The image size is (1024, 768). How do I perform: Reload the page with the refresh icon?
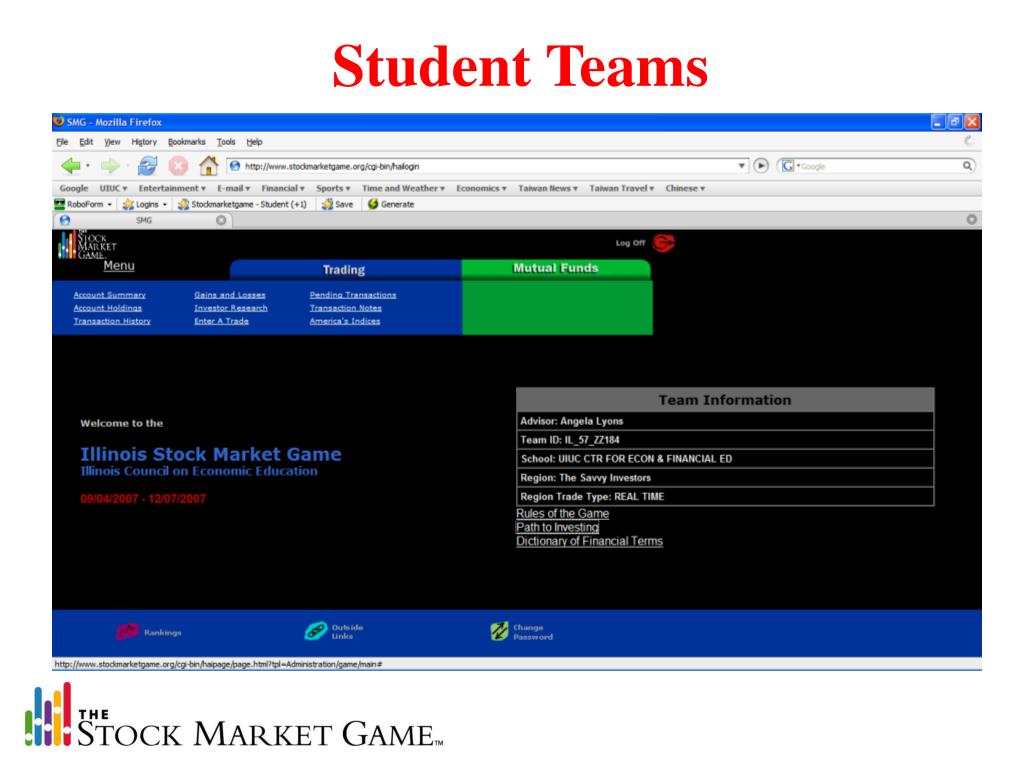[148, 166]
